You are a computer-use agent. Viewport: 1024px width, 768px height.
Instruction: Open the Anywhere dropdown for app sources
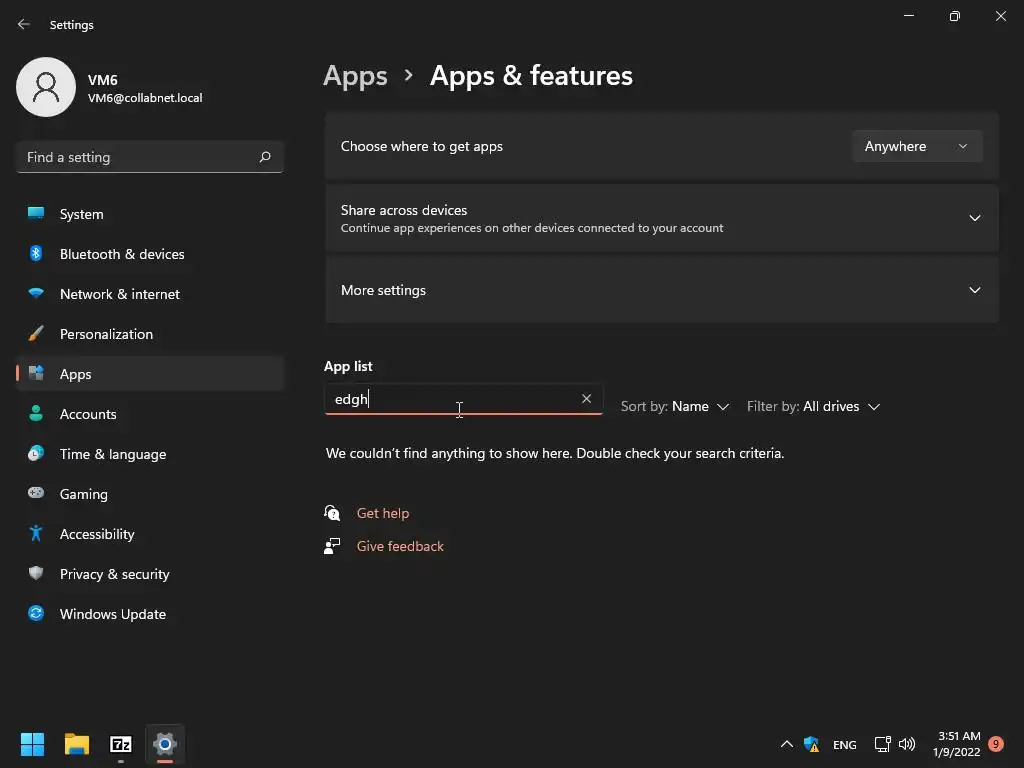tap(916, 146)
